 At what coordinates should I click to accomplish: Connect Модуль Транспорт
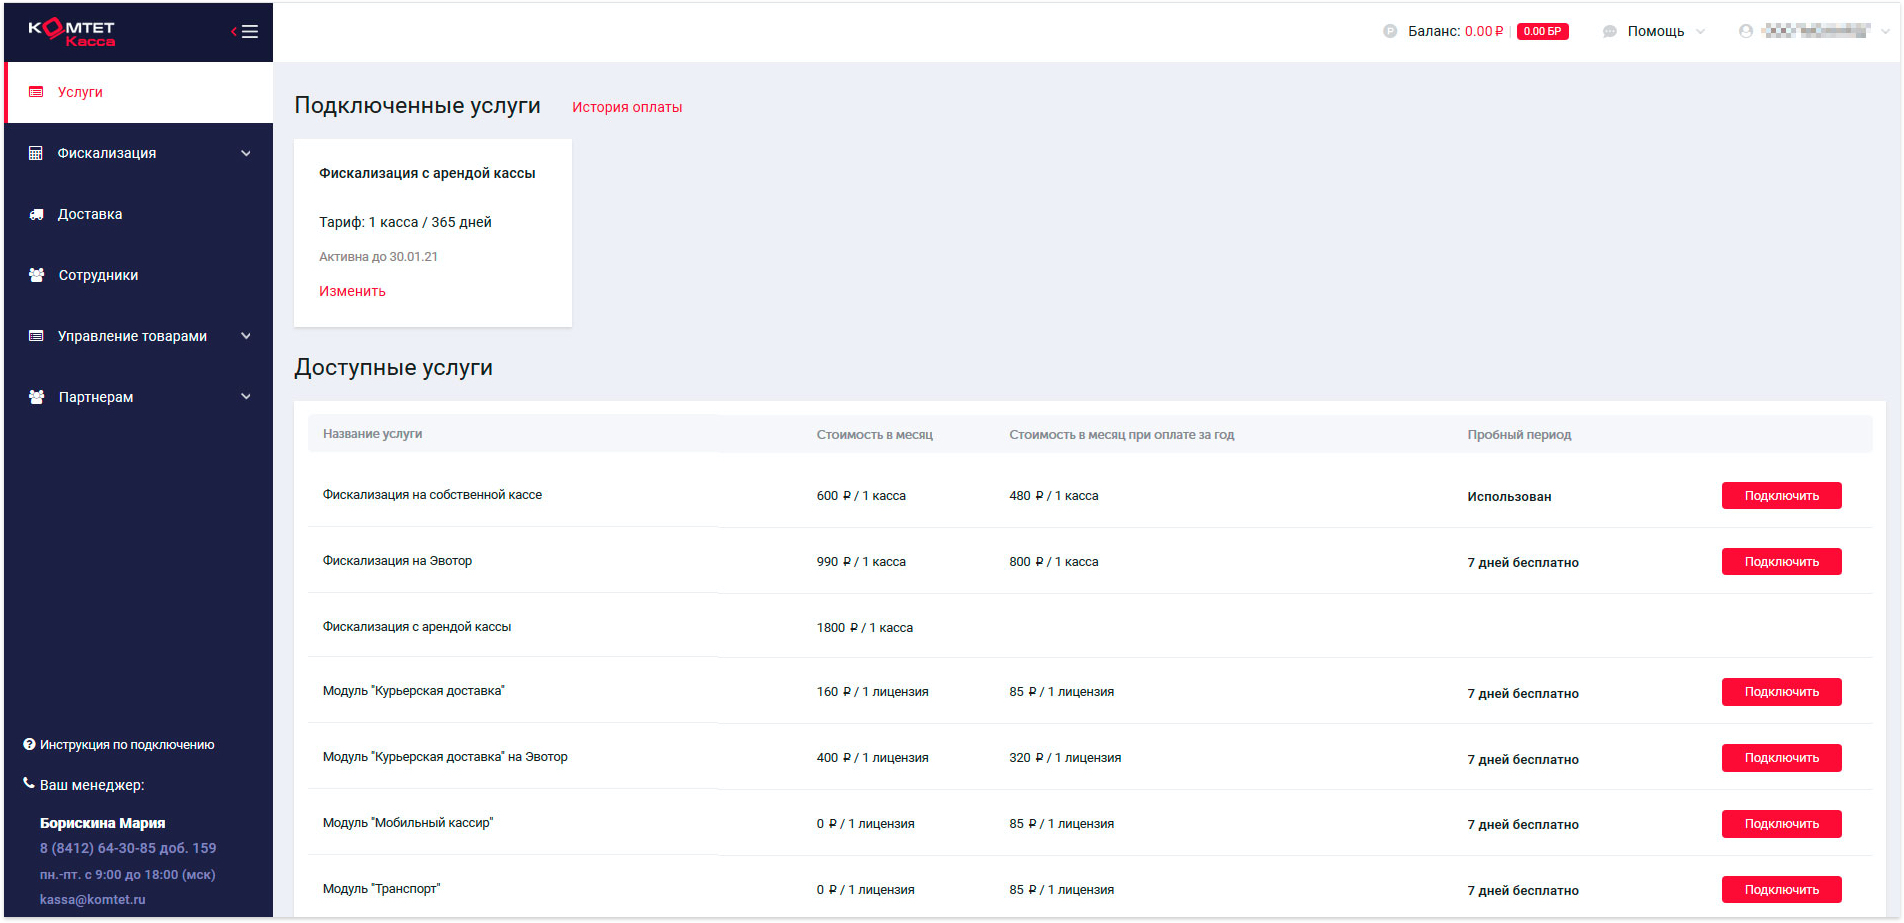coord(1781,890)
